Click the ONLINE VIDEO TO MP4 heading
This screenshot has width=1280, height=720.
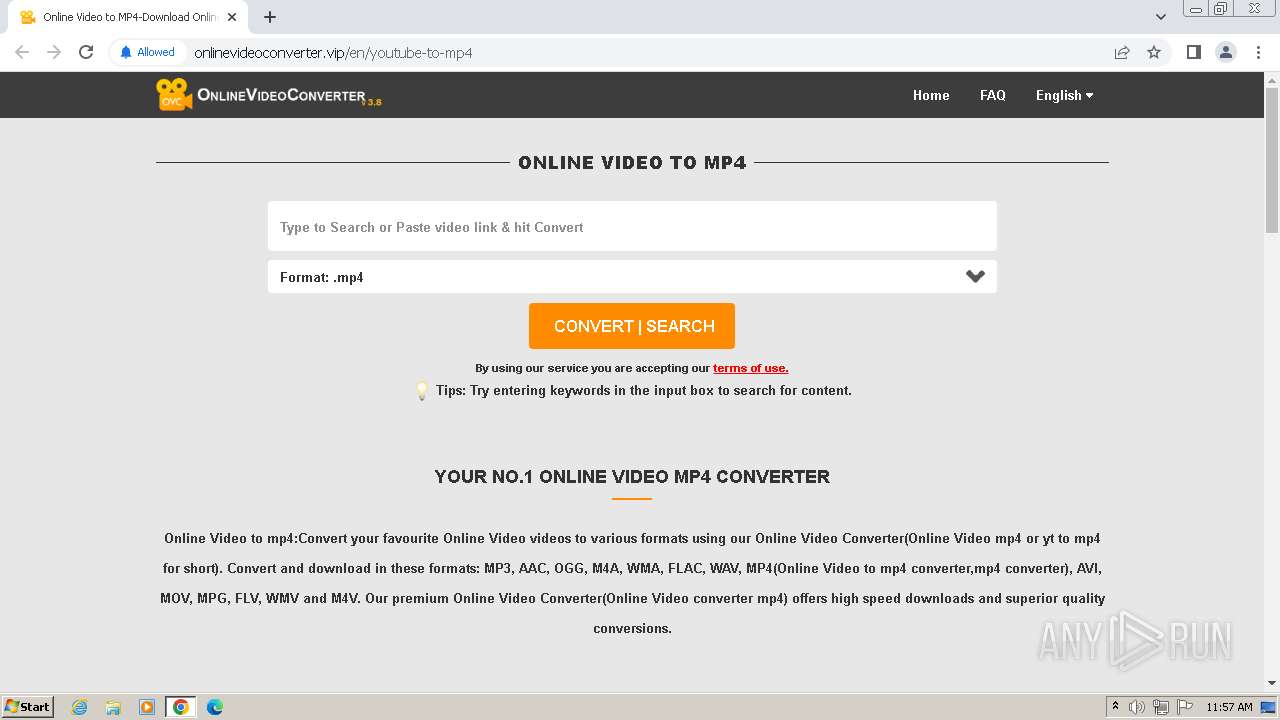(x=632, y=163)
